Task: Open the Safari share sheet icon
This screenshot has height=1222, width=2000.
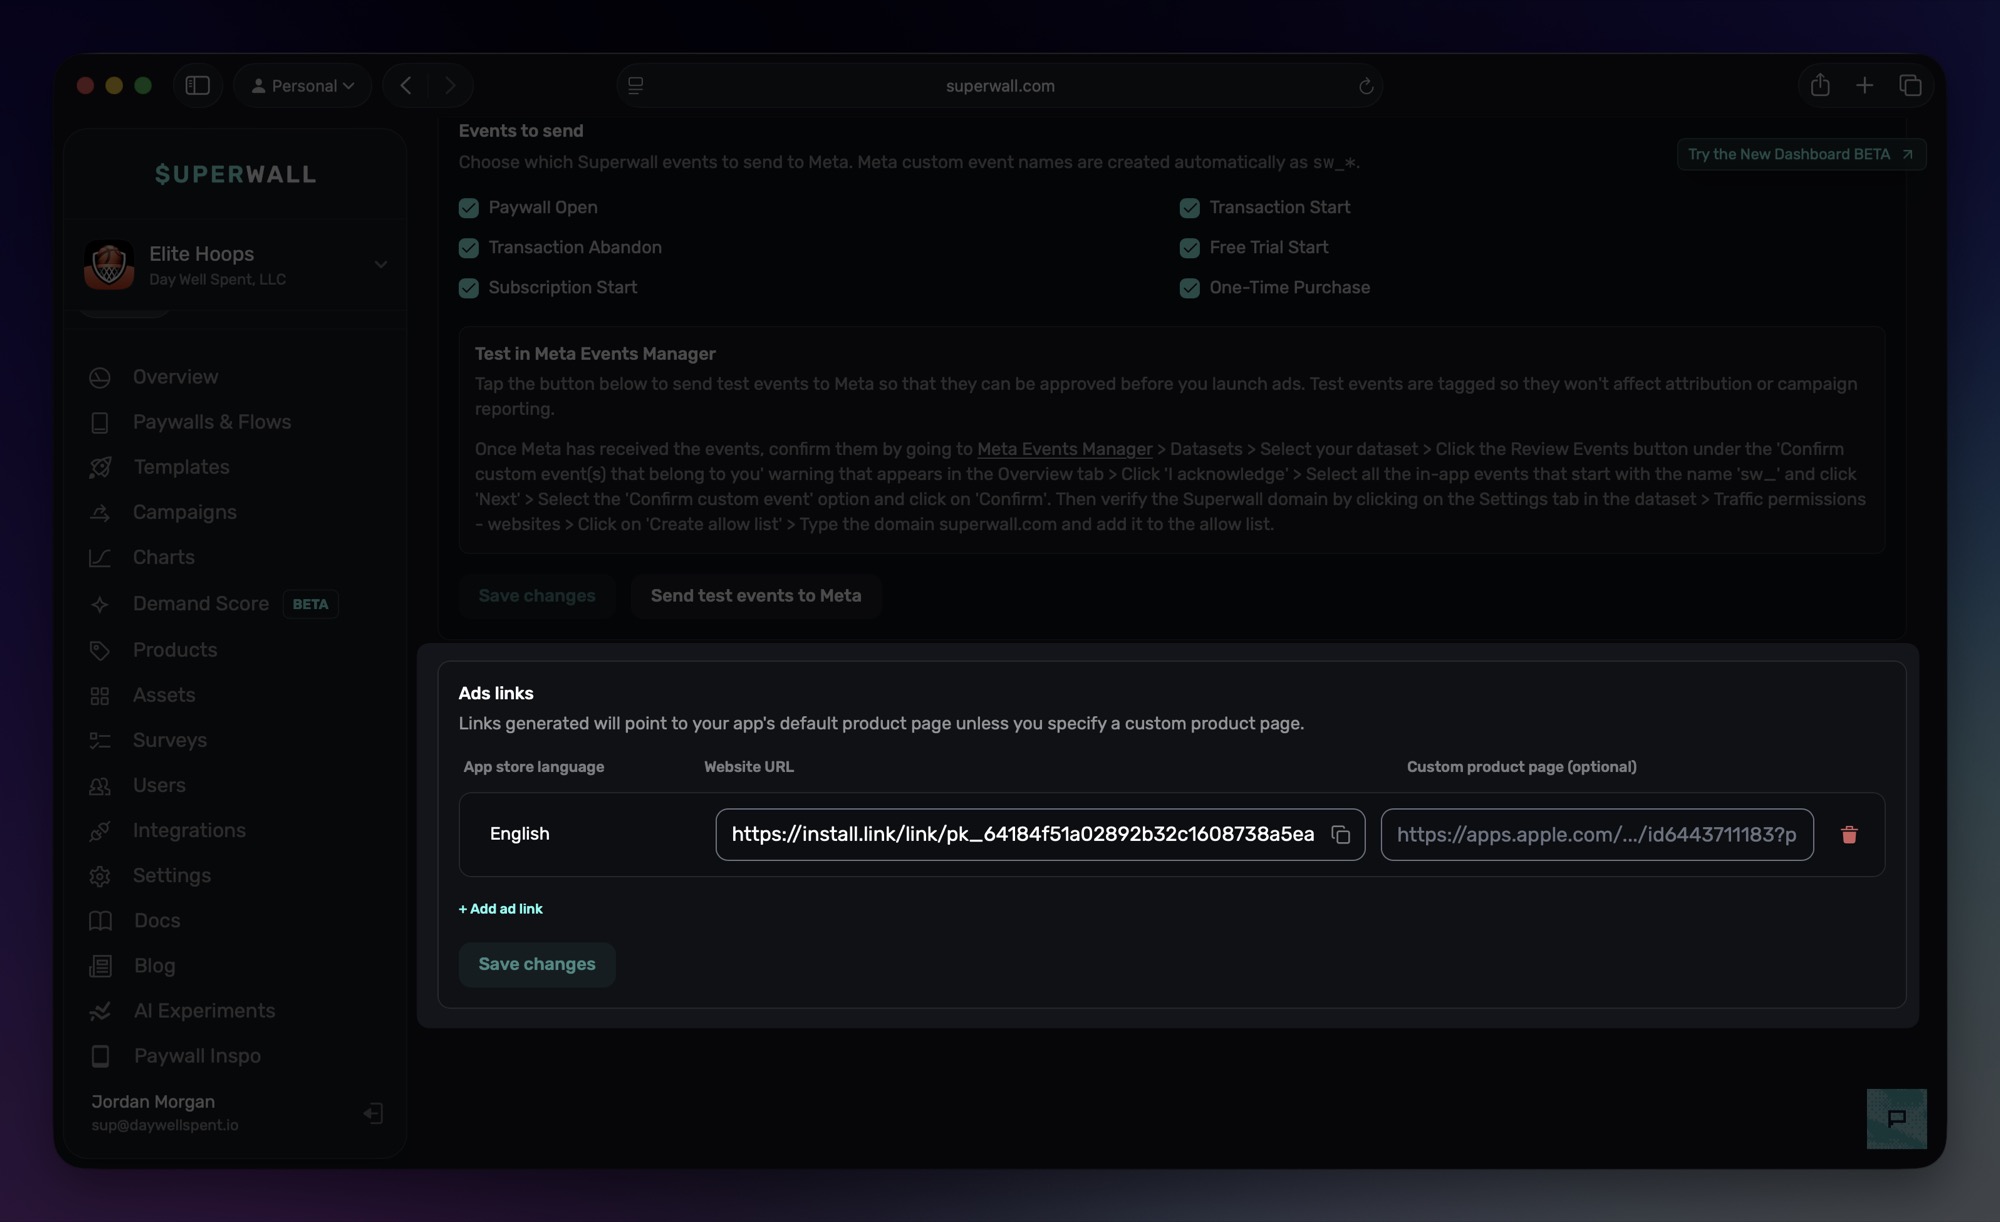Action: tap(1820, 86)
